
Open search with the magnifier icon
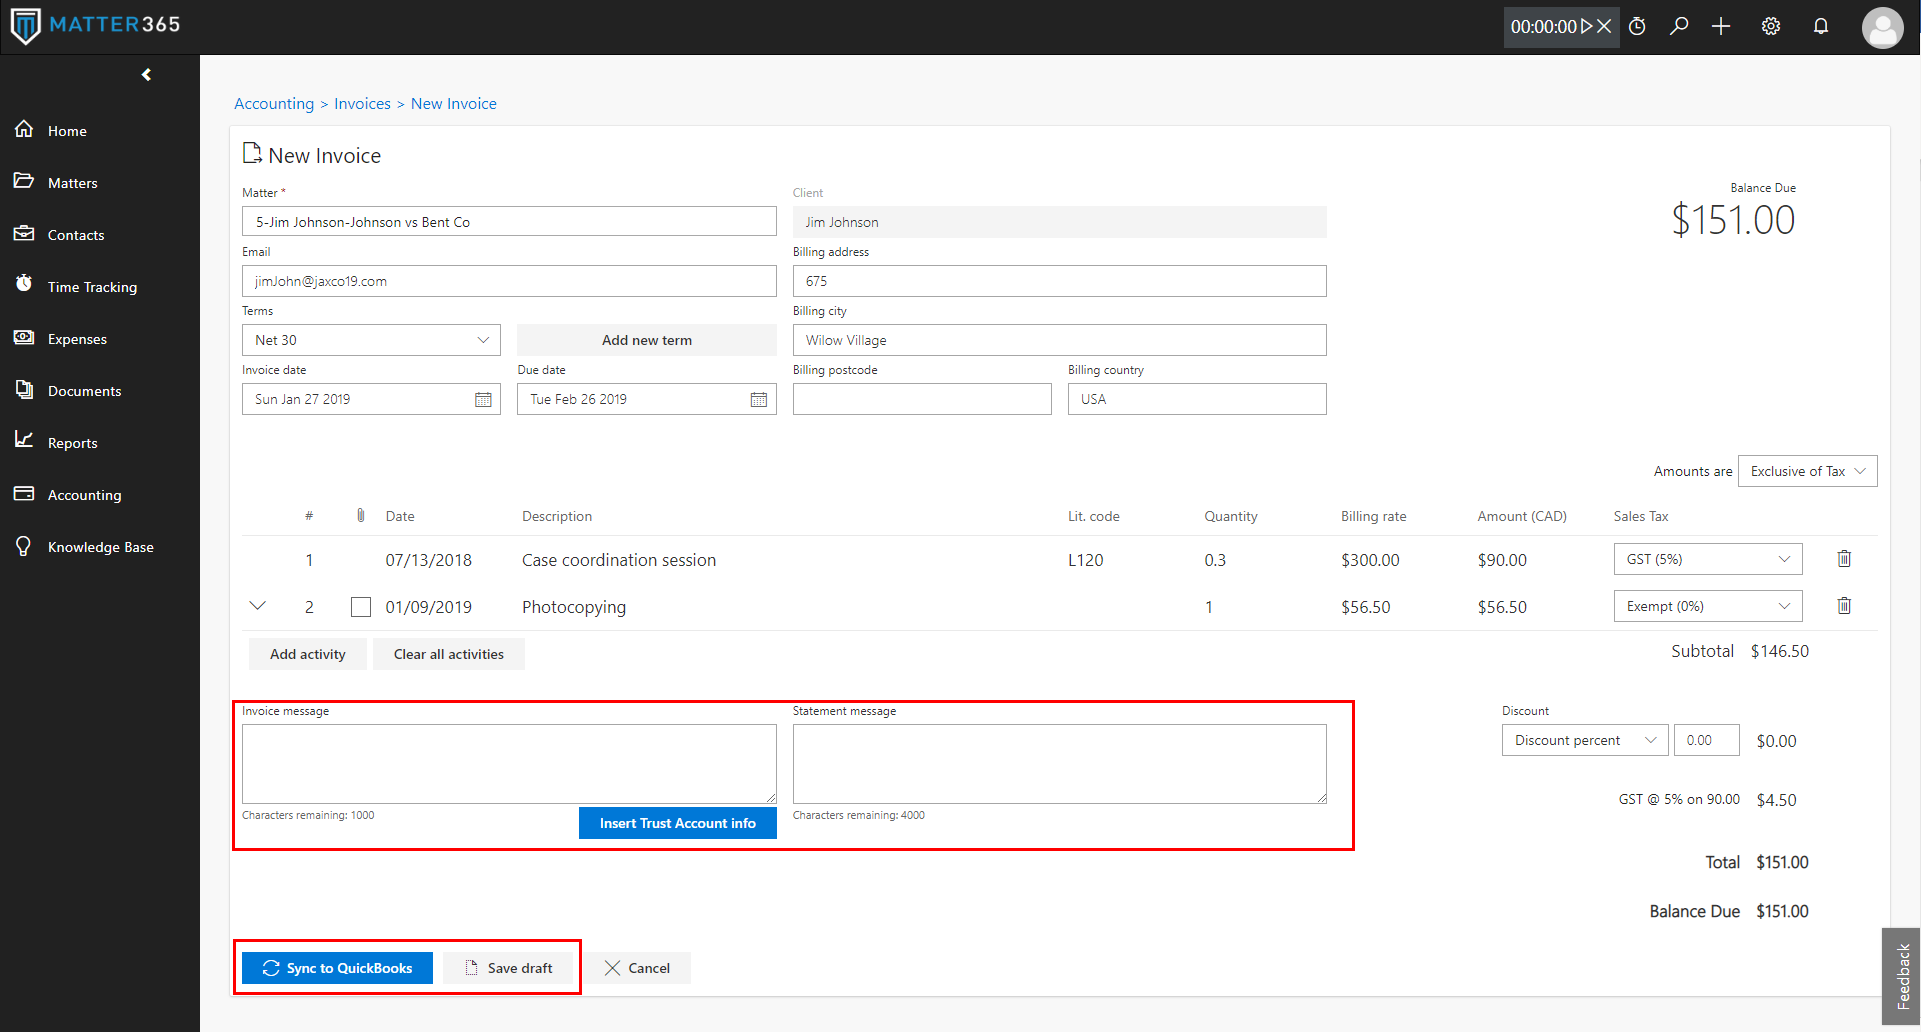[x=1679, y=26]
